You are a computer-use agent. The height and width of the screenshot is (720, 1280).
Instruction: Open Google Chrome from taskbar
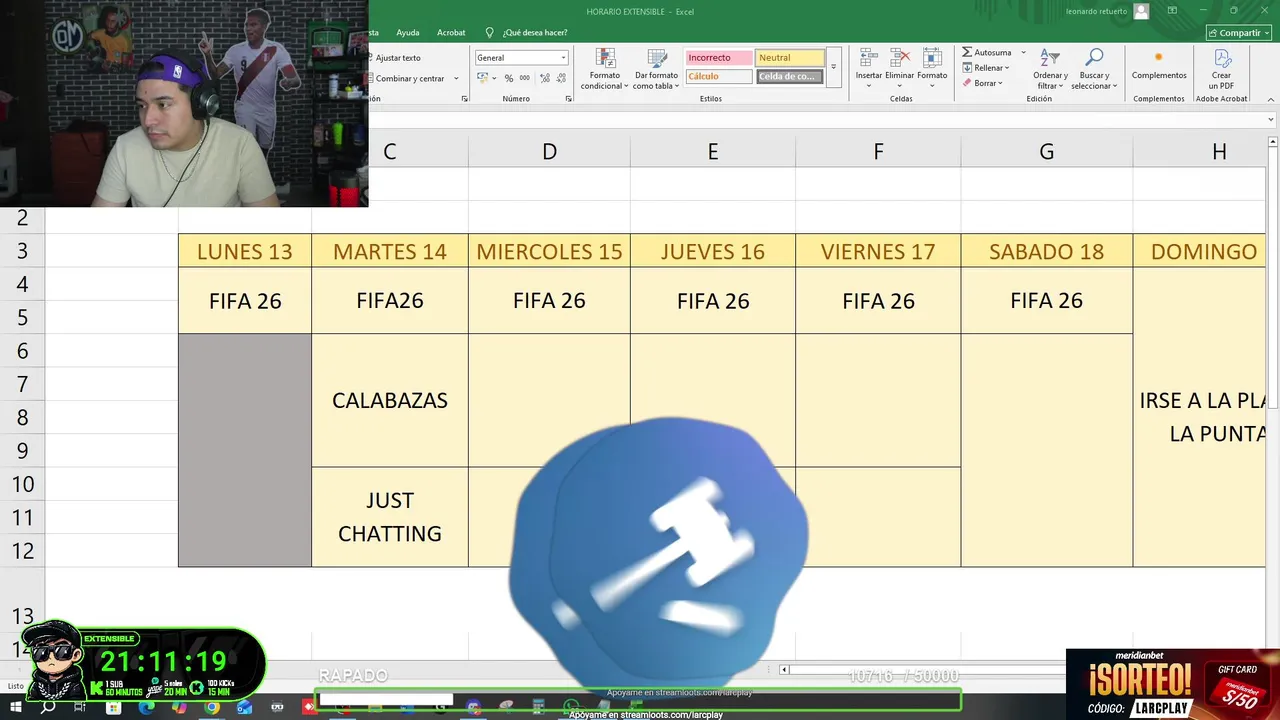coord(212,707)
